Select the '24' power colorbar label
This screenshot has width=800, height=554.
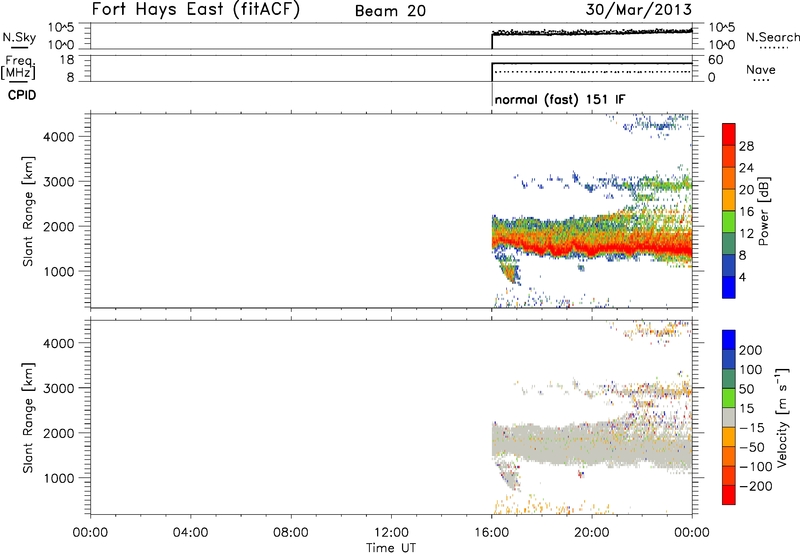tap(746, 168)
